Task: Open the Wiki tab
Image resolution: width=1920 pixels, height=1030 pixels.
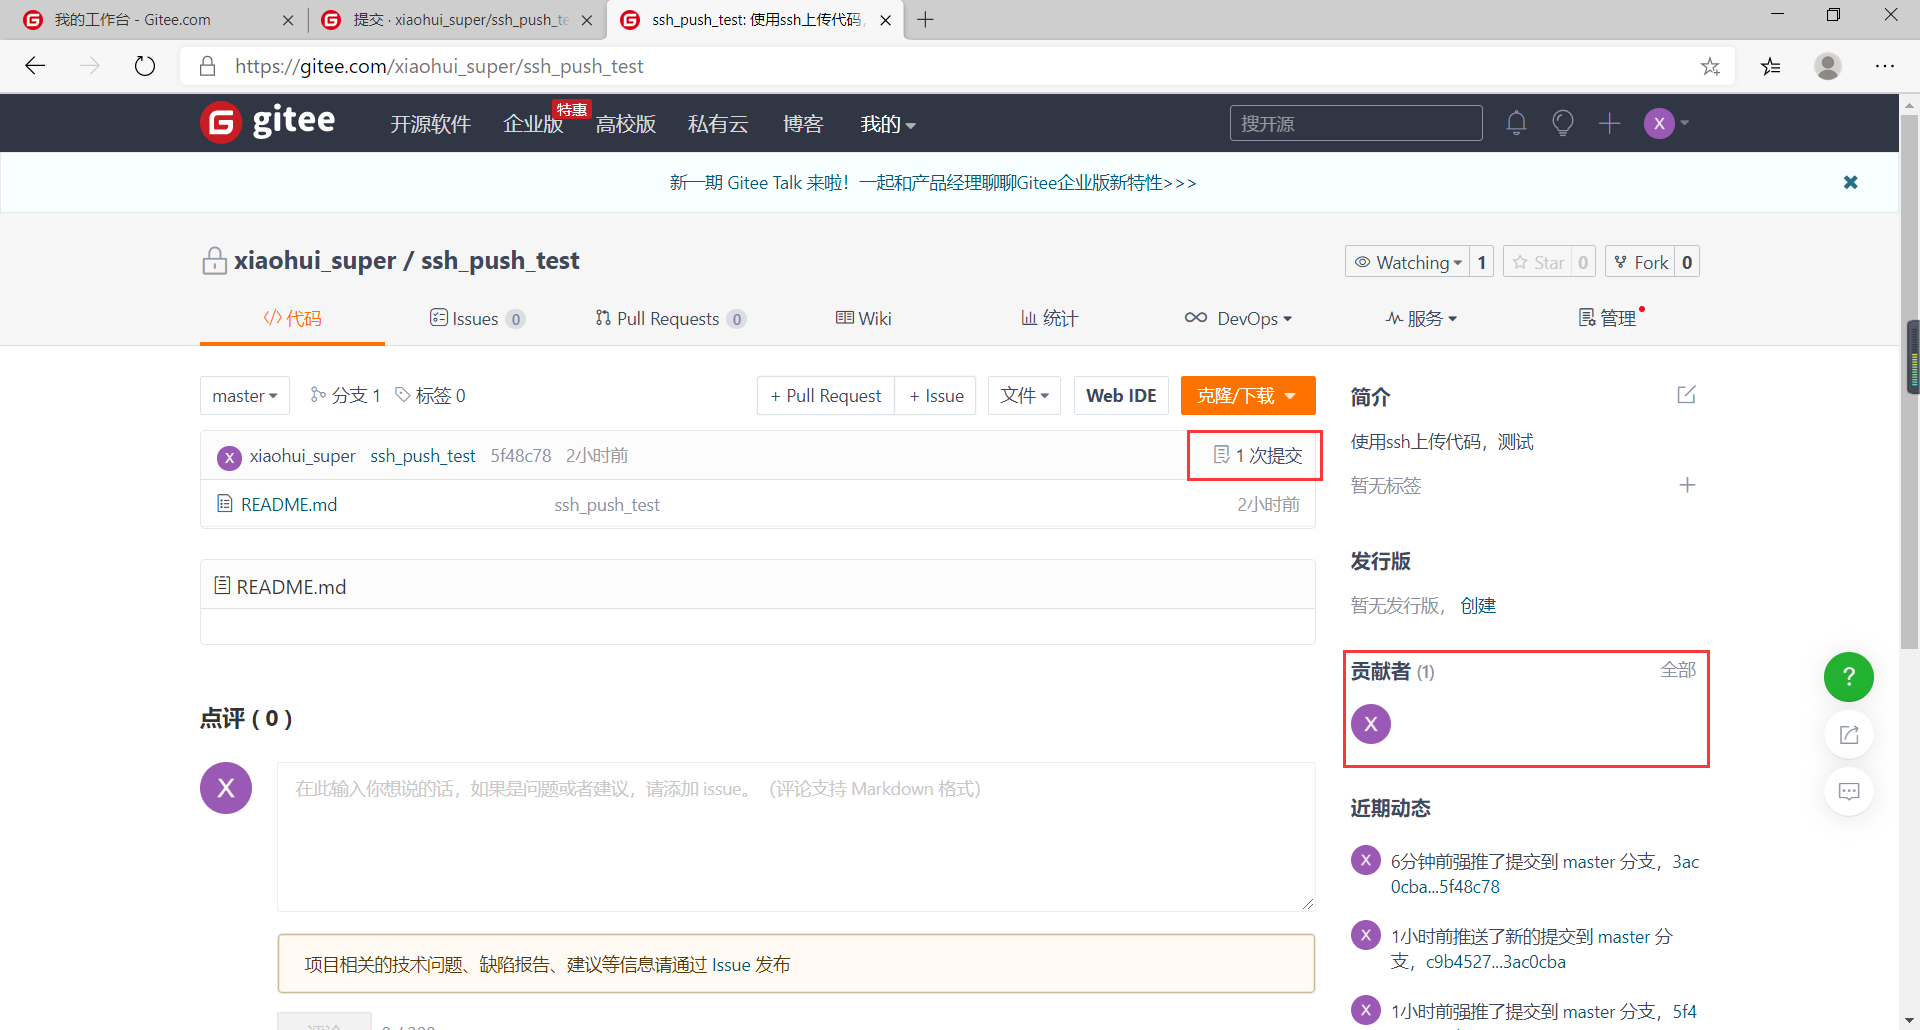Action: tap(863, 318)
